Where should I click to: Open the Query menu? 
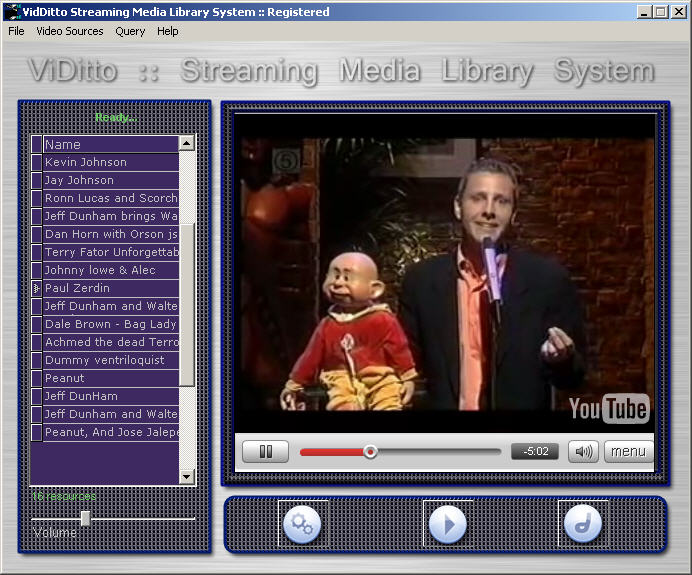click(130, 31)
